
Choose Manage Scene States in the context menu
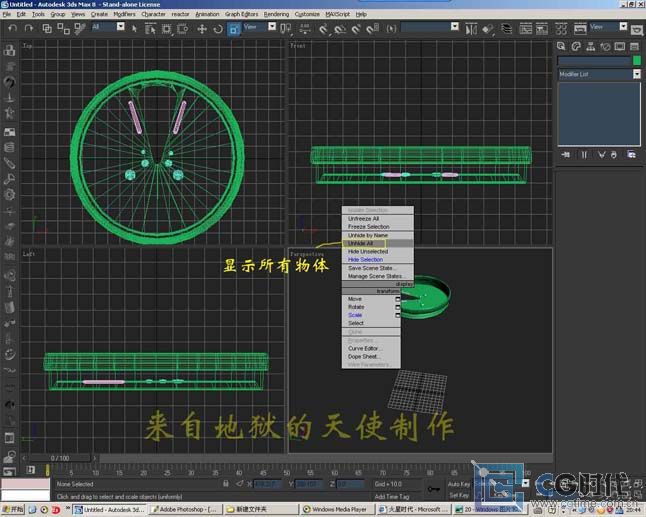(377, 276)
